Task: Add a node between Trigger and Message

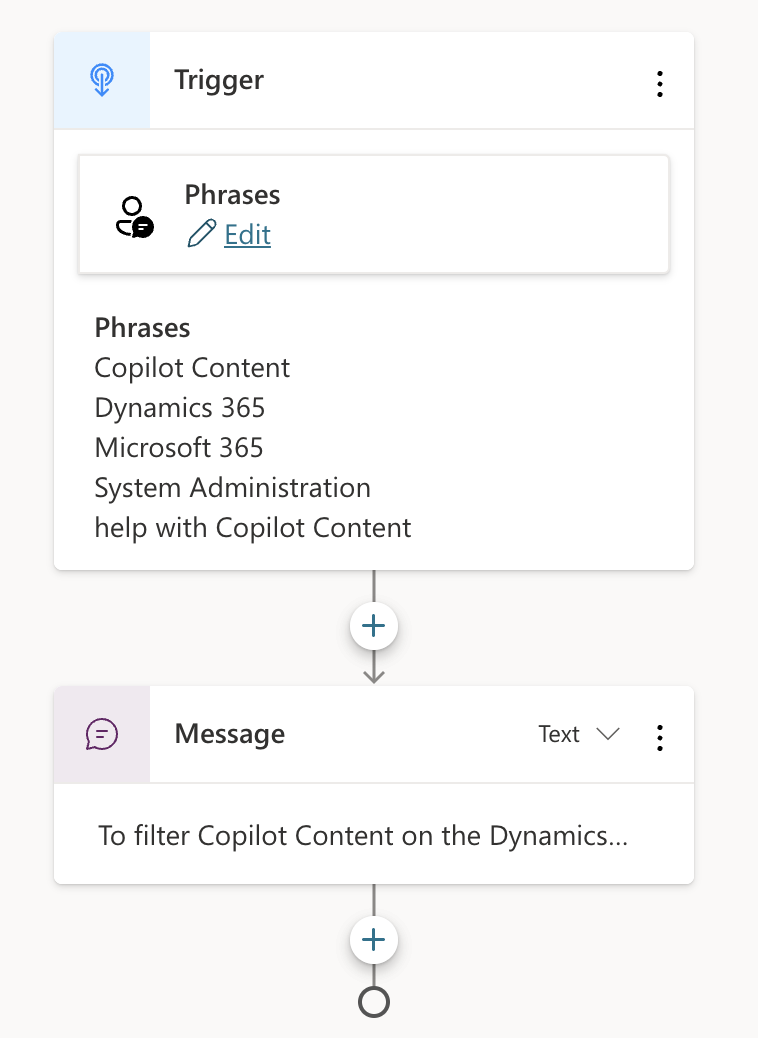Action: [374, 626]
